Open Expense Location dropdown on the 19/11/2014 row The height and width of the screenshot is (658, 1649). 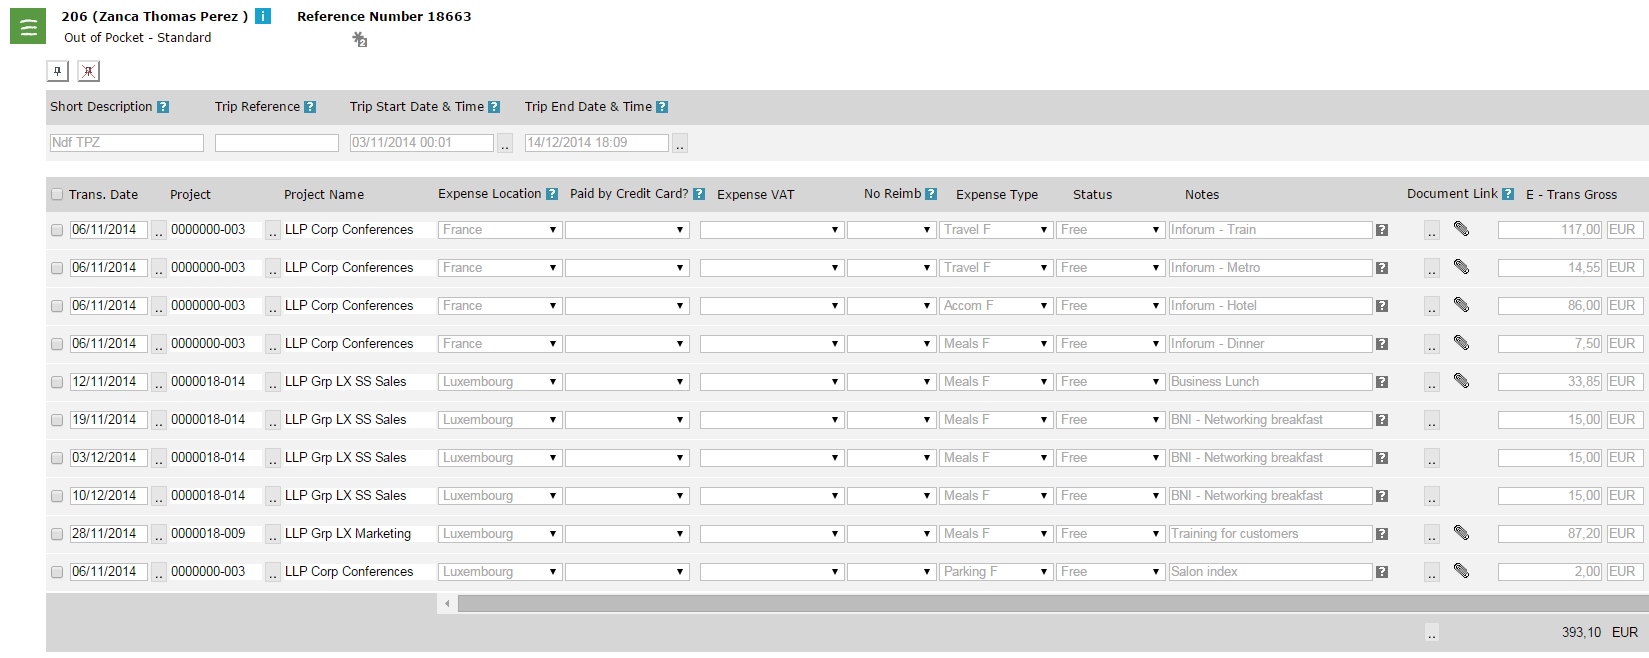499,420
